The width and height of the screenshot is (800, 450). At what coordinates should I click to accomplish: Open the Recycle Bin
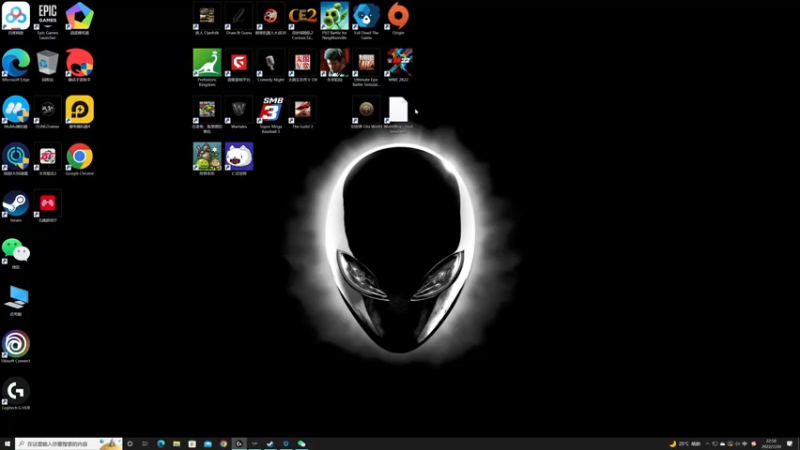pyautogui.click(x=47, y=65)
